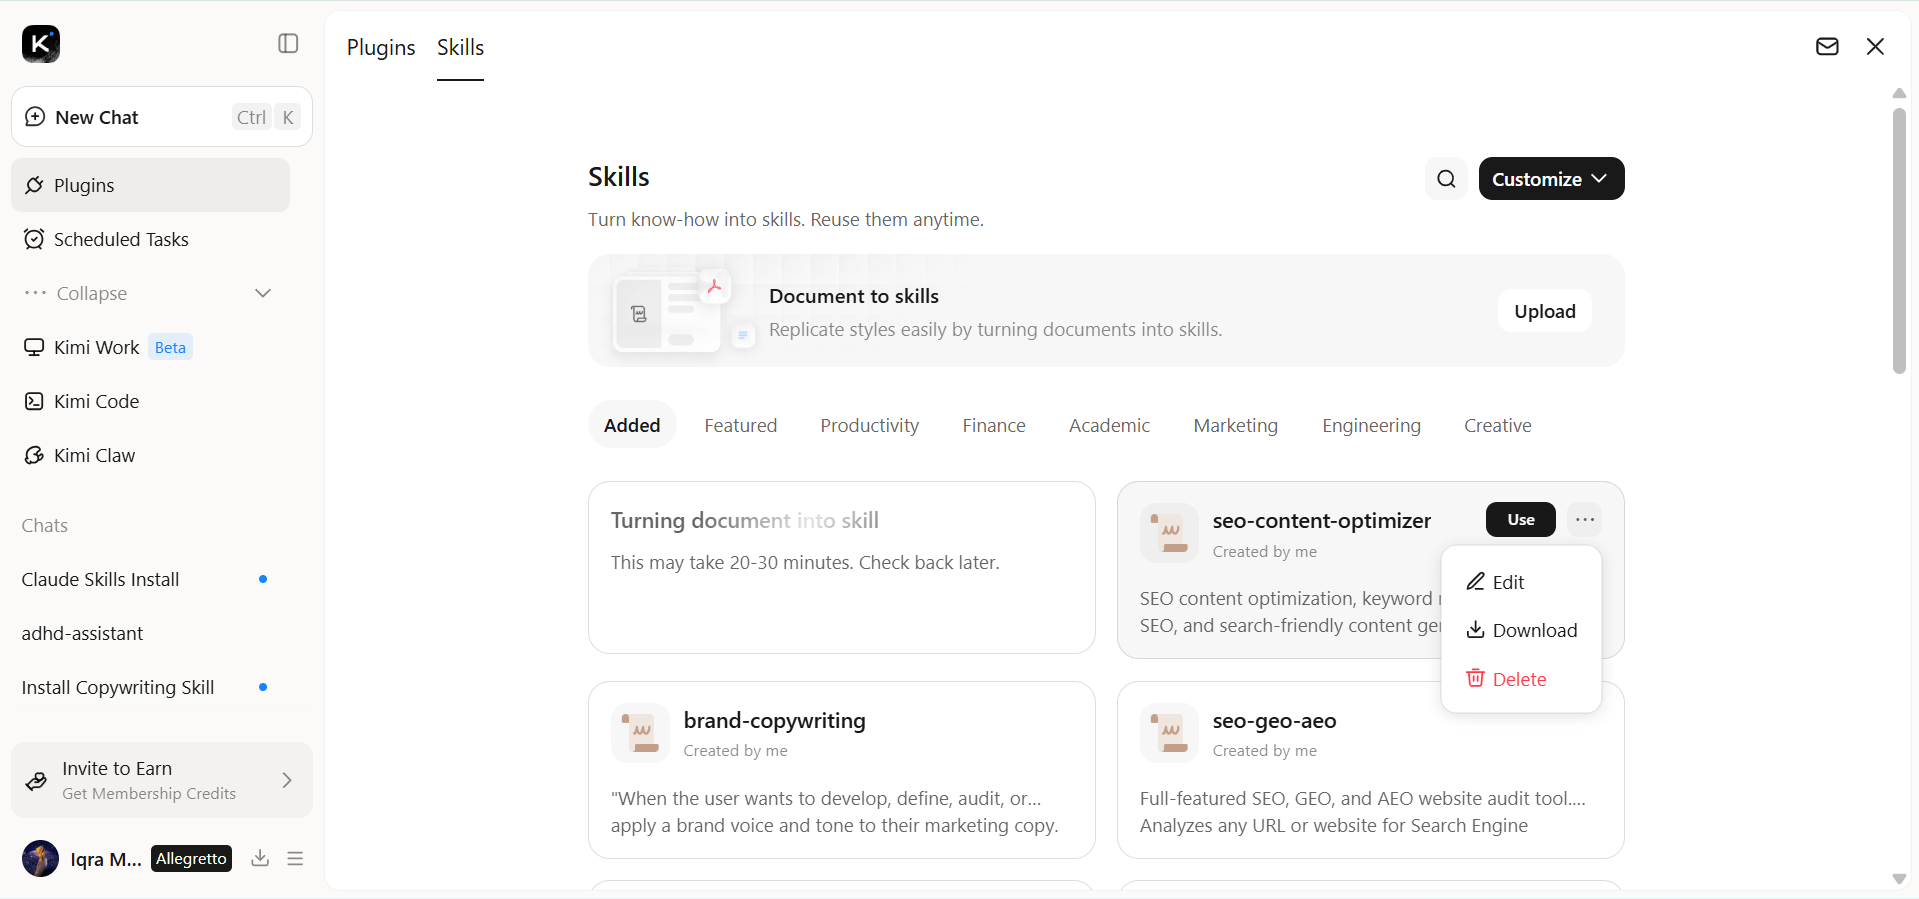The height and width of the screenshot is (899, 1919).
Task: Open the brand-copywriting skill title
Action: pos(775,720)
